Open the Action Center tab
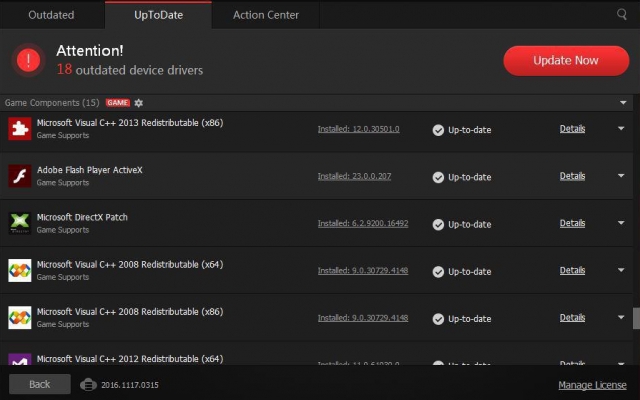This screenshot has width=640, height=400. tap(266, 15)
